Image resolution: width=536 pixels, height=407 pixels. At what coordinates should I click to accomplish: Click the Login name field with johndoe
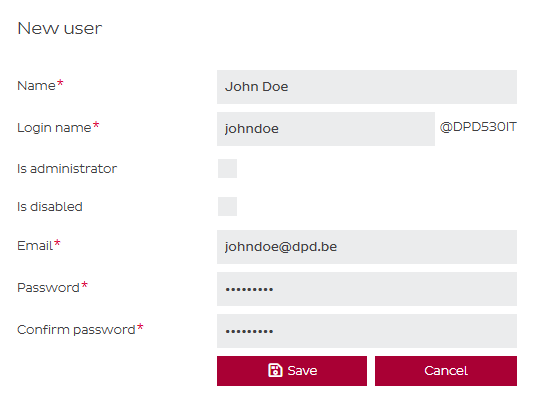point(326,129)
